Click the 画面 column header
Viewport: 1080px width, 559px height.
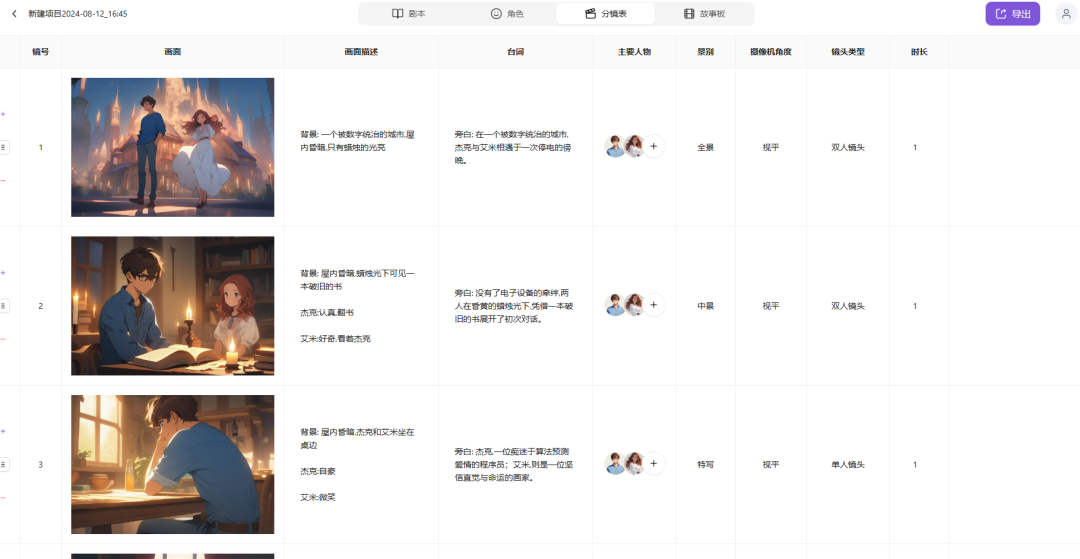click(172, 52)
